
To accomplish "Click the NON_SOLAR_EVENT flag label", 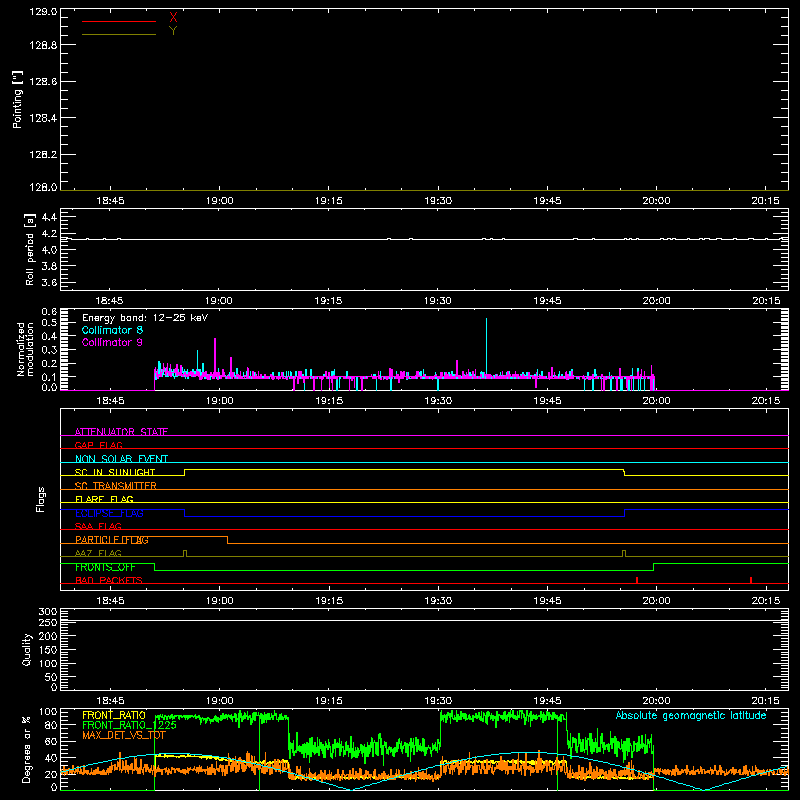I will pos(121,459).
